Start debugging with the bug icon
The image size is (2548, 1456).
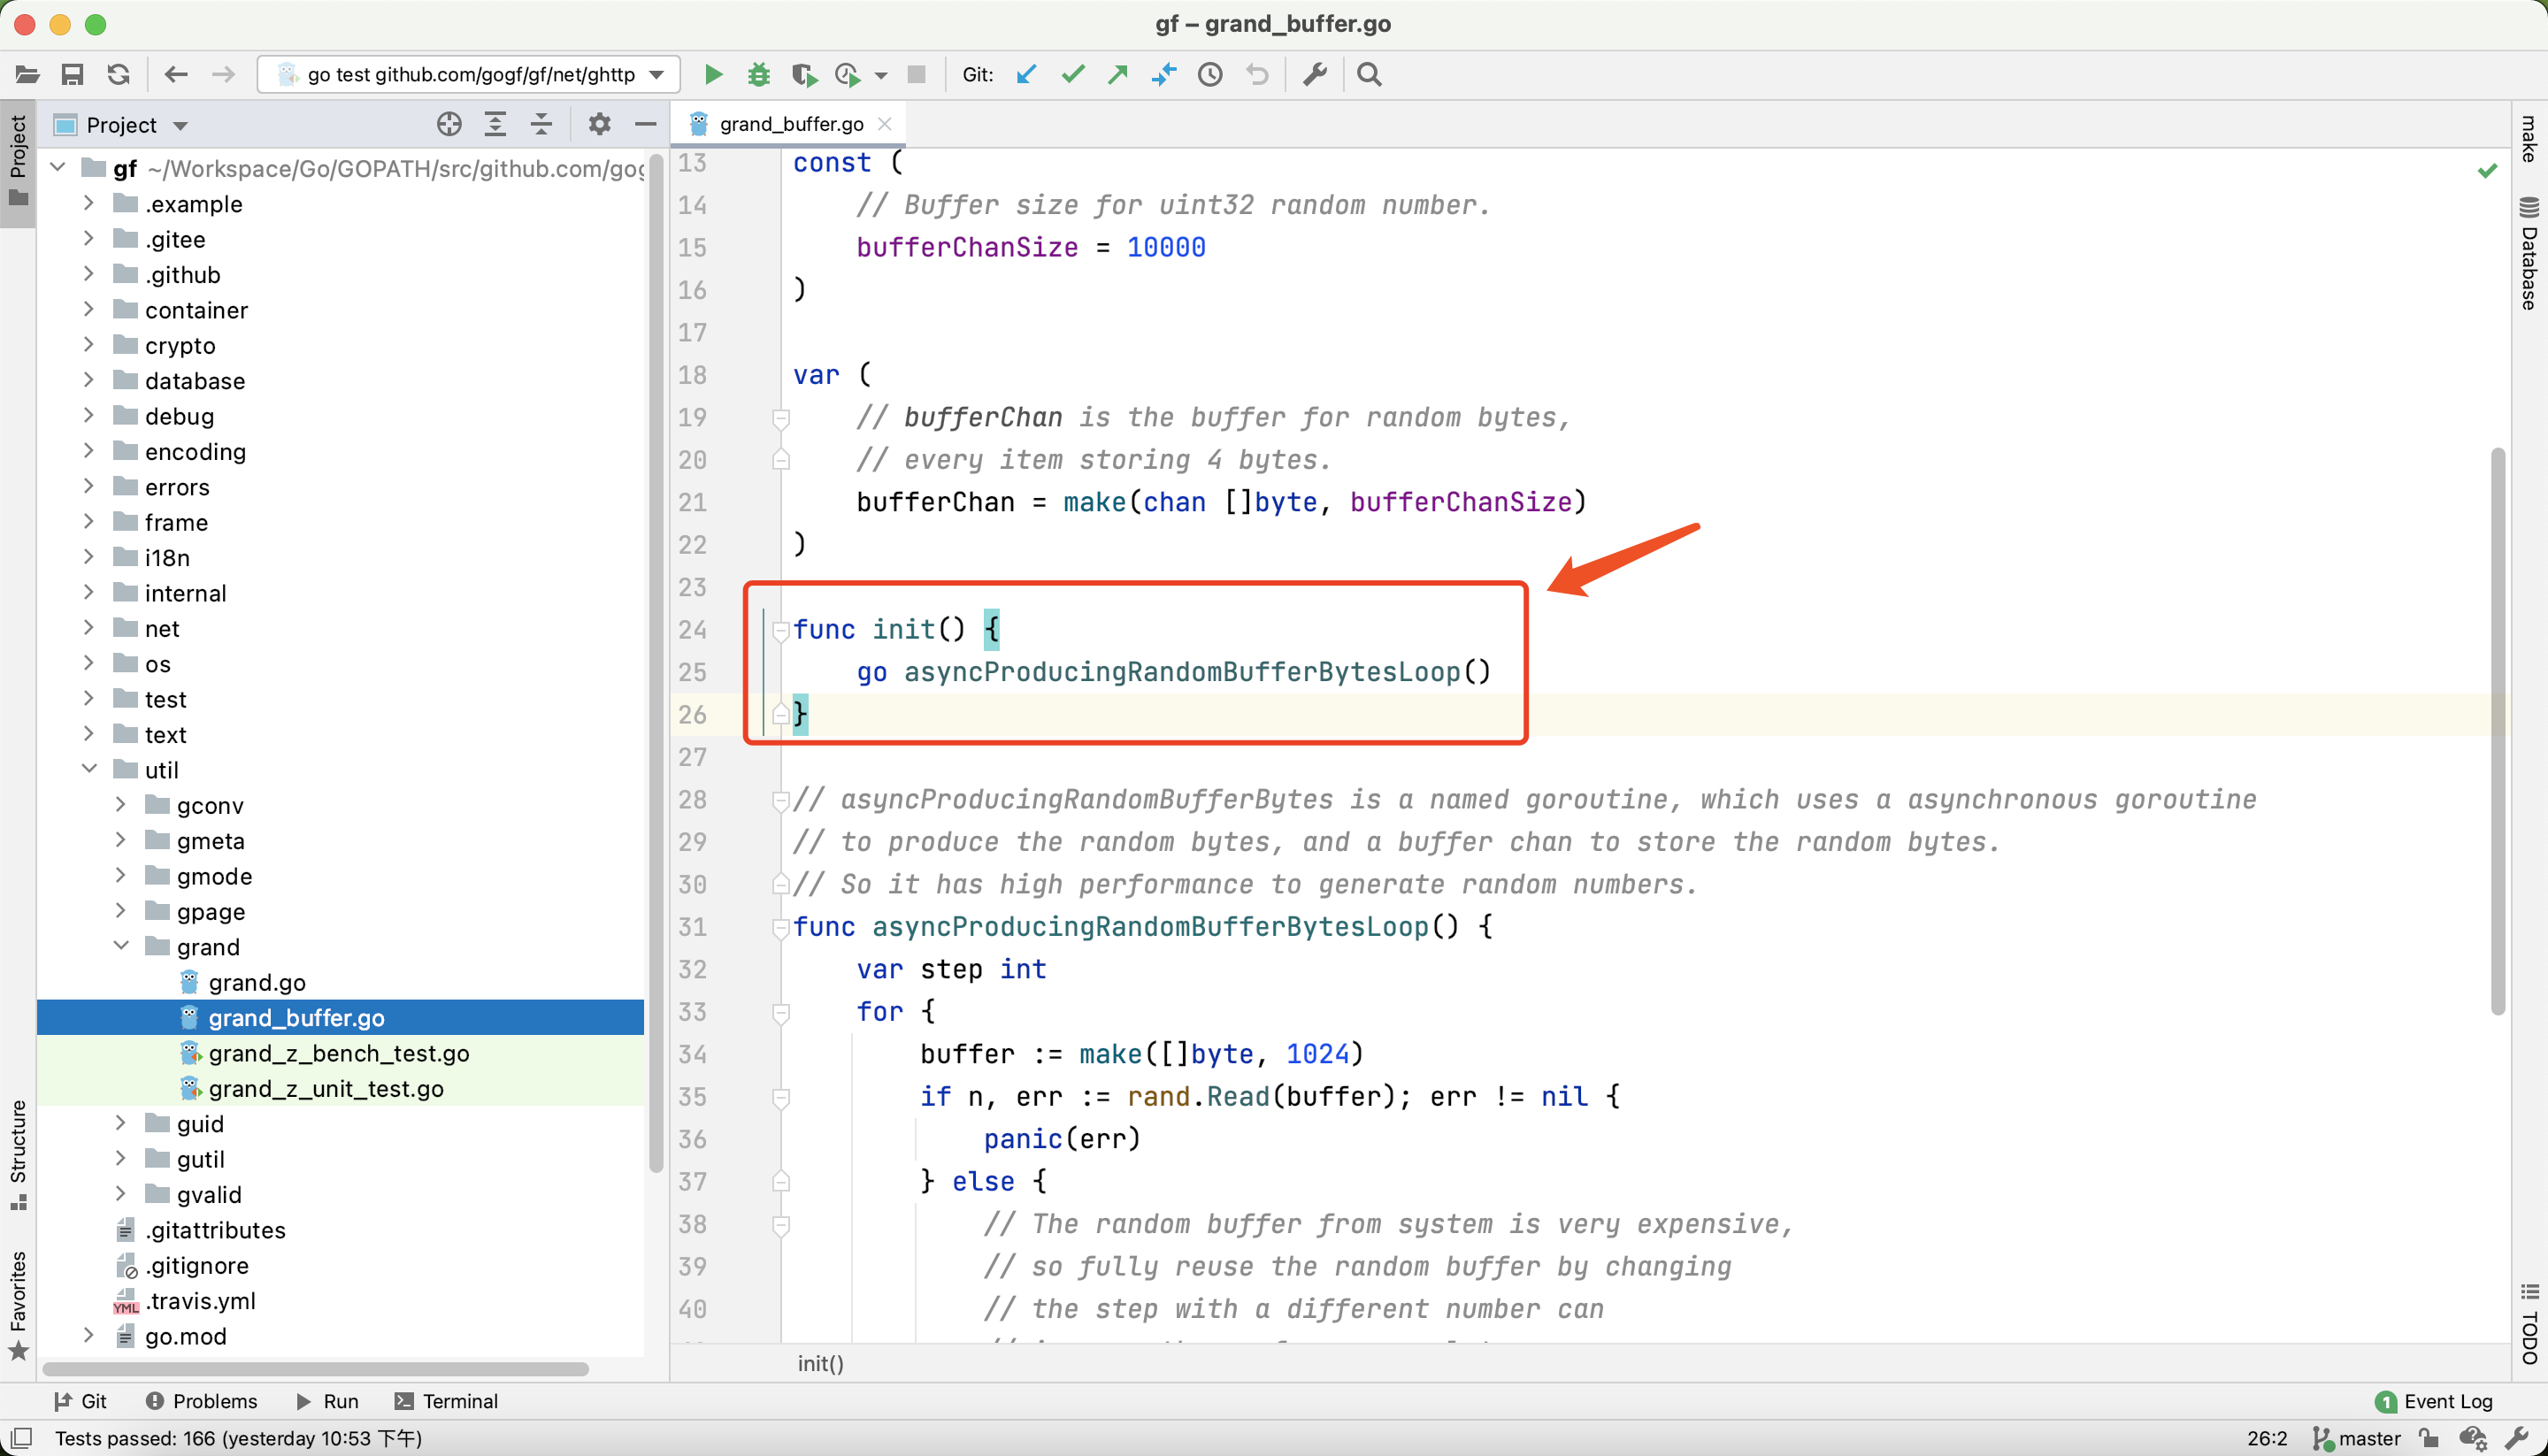[x=759, y=75]
